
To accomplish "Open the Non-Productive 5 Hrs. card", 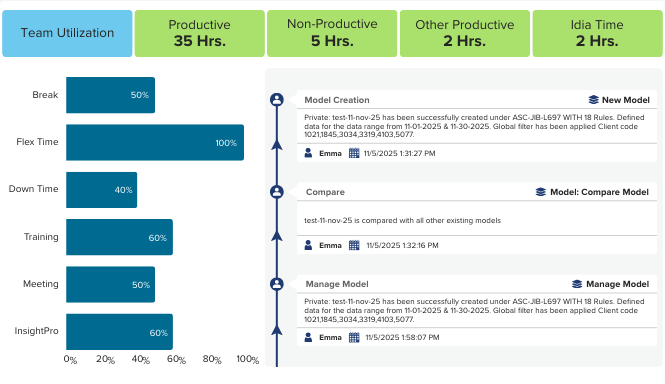I will tap(332, 34).
